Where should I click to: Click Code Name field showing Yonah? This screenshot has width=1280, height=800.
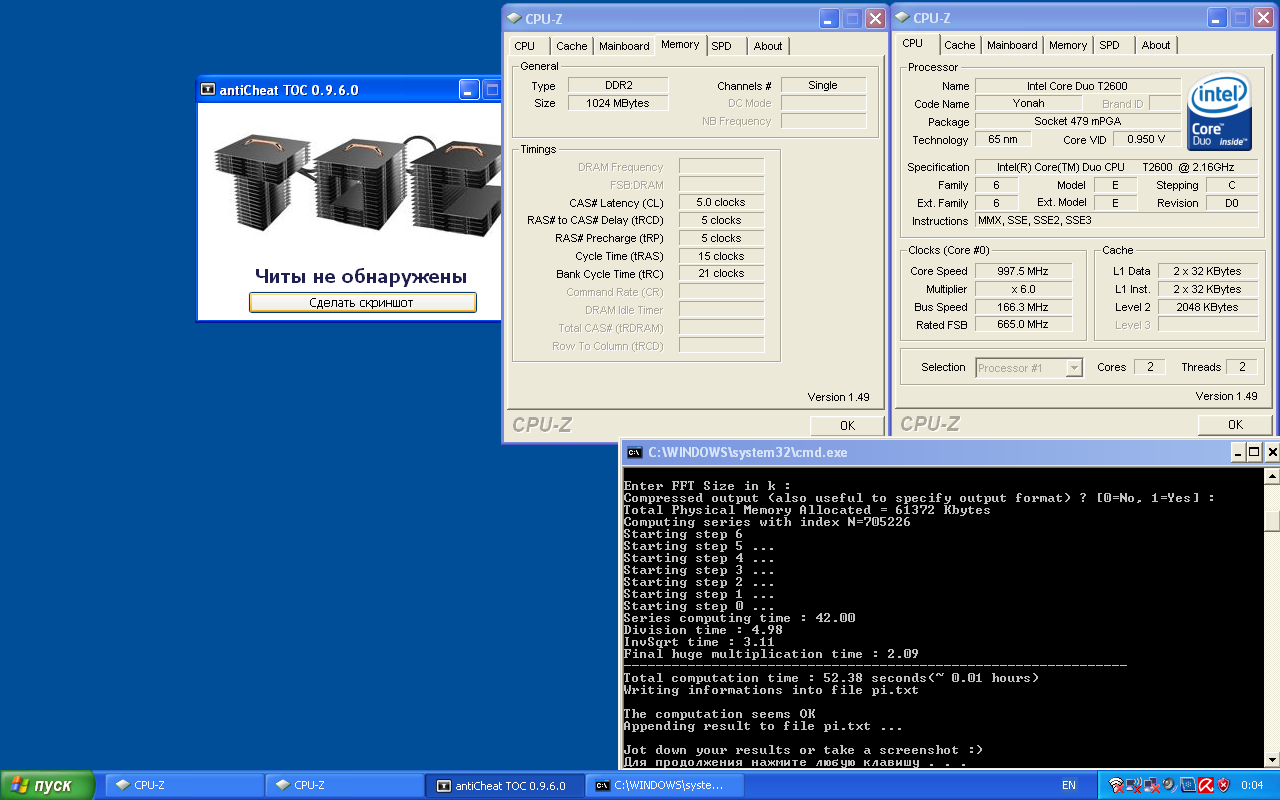click(x=1028, y=103)
